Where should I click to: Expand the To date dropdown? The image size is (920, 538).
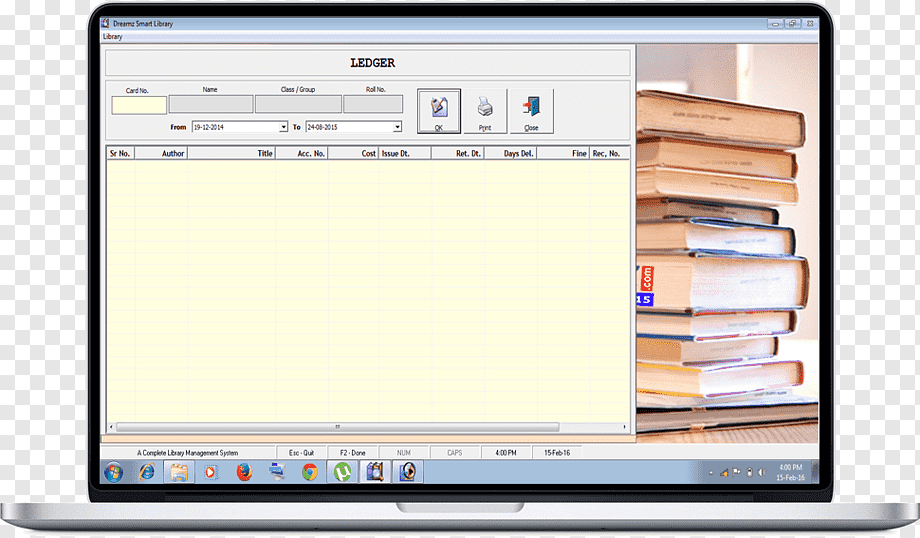pyautogui.click(x=397, y=127)
